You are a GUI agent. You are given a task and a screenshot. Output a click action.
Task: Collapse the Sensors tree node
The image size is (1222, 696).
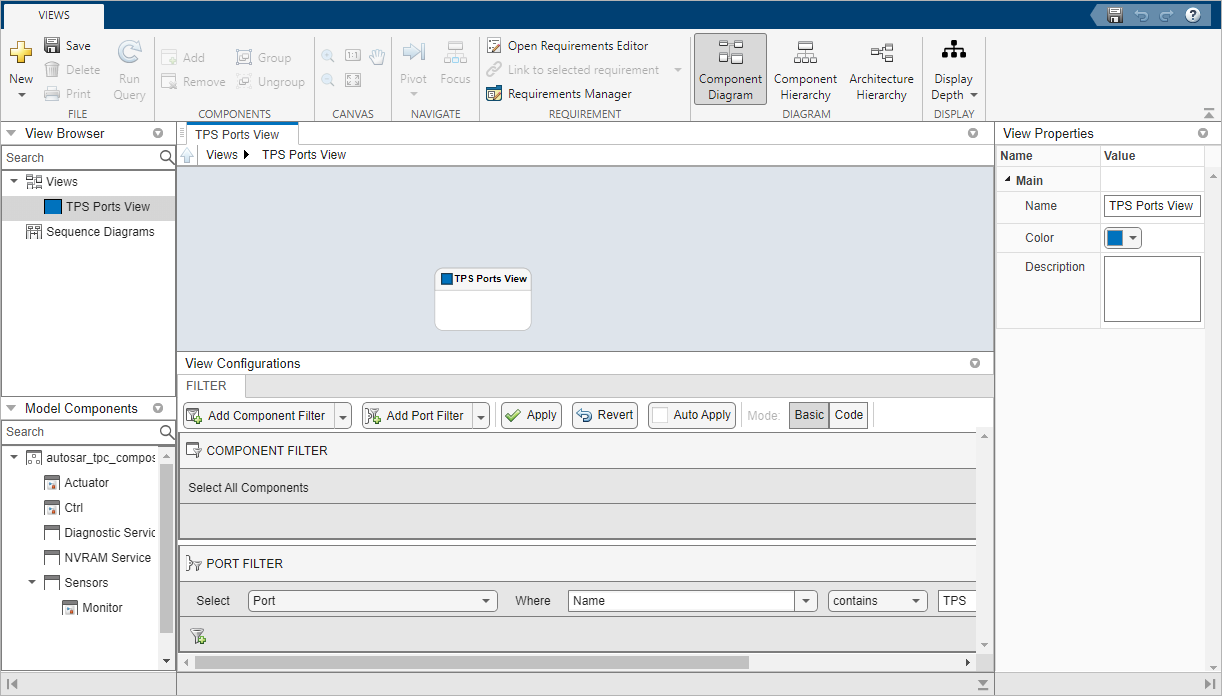click(x=32, y=582)
